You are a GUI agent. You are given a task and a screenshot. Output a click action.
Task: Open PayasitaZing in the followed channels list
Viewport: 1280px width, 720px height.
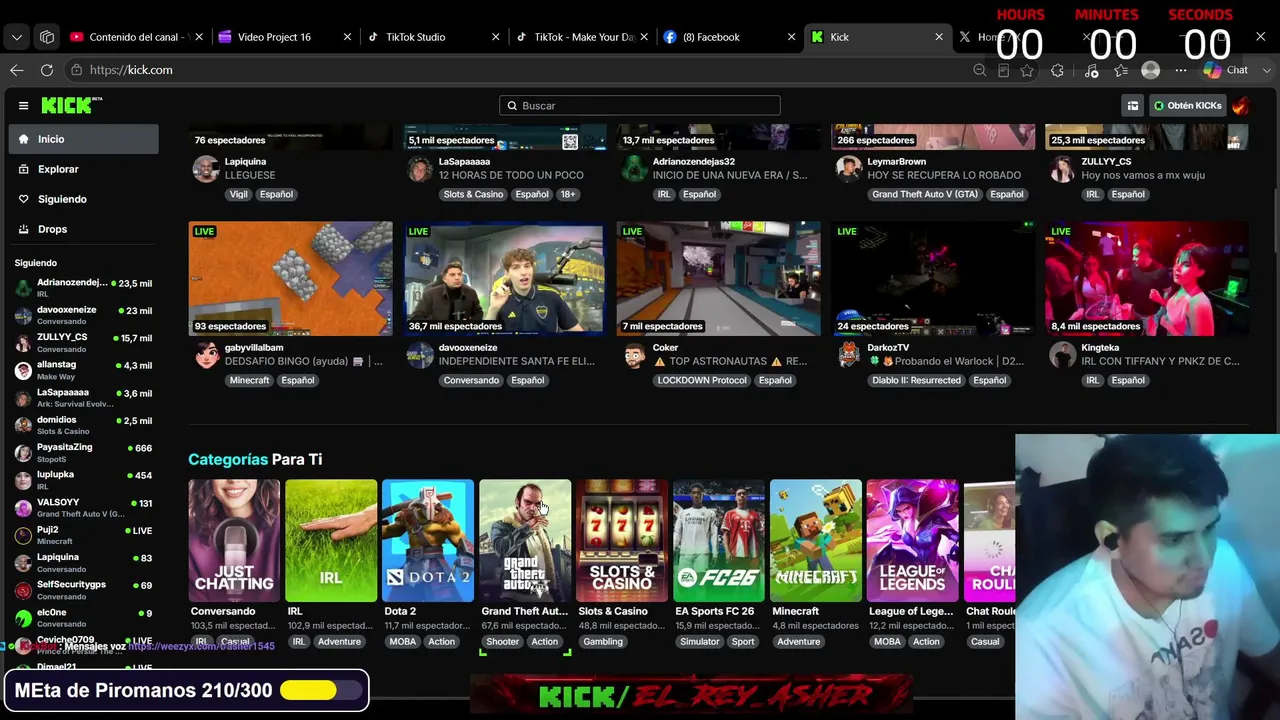click(83, 453)
